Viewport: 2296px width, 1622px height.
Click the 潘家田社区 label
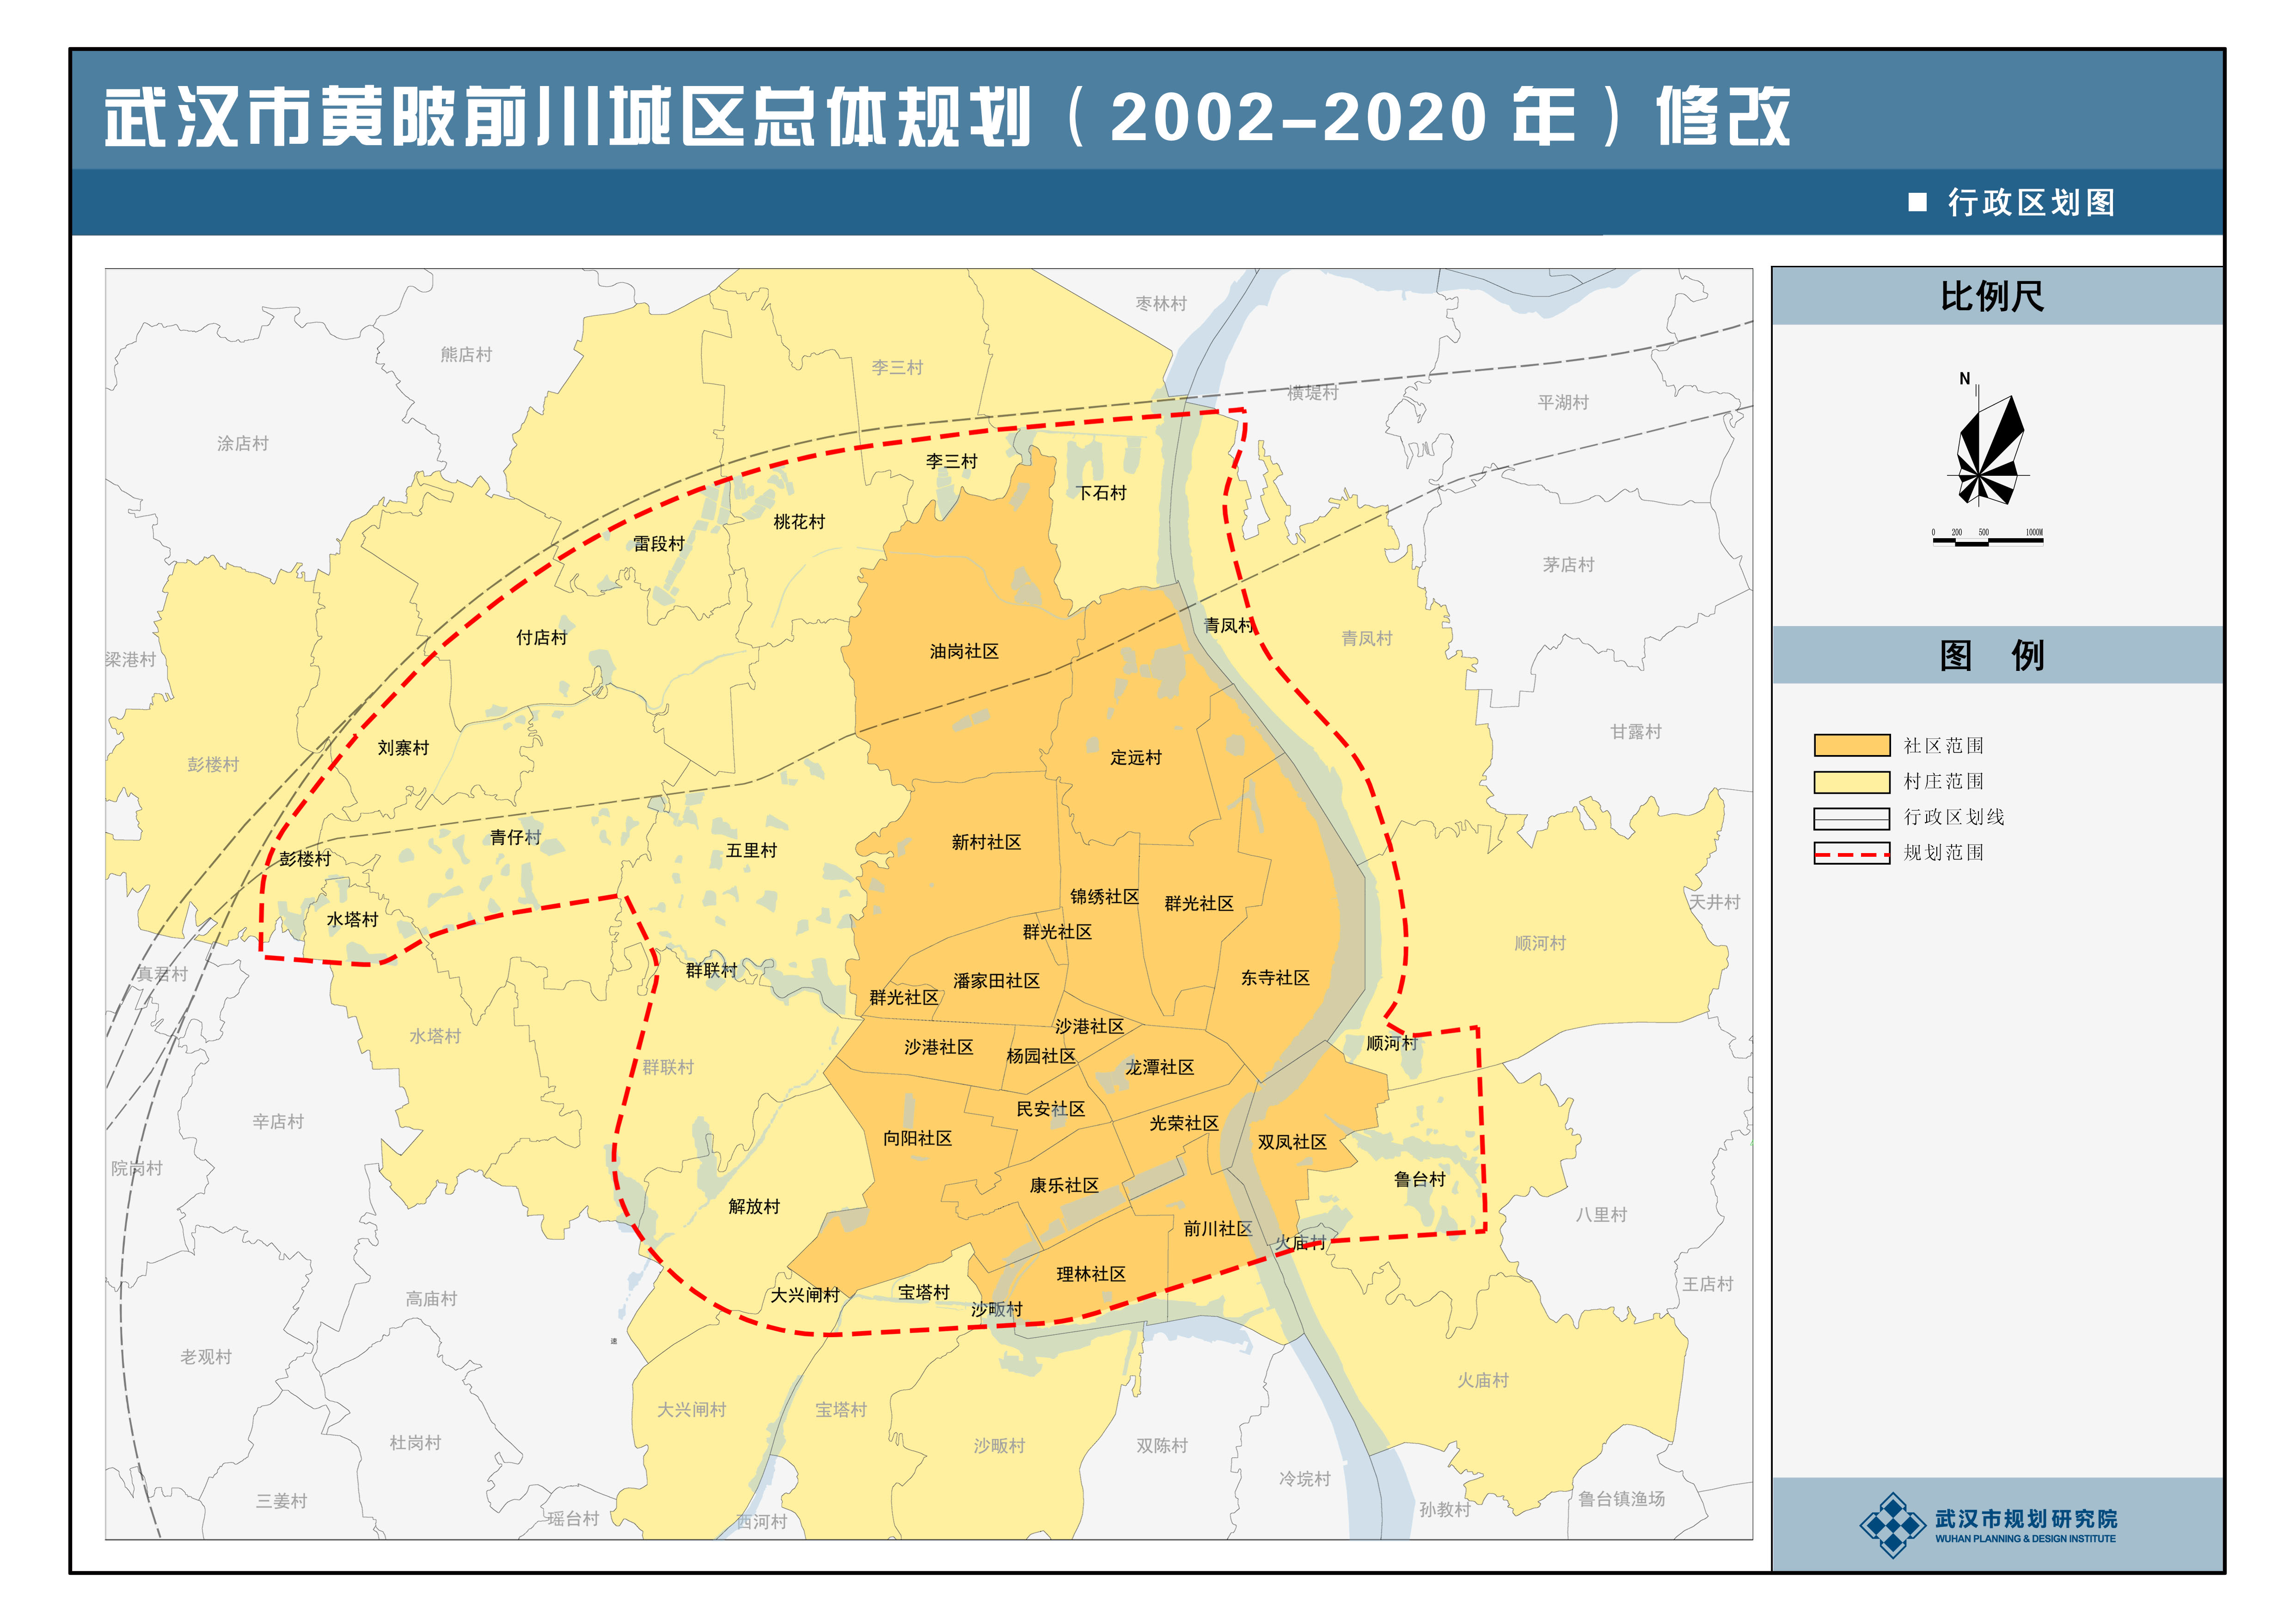click(996, 980)
